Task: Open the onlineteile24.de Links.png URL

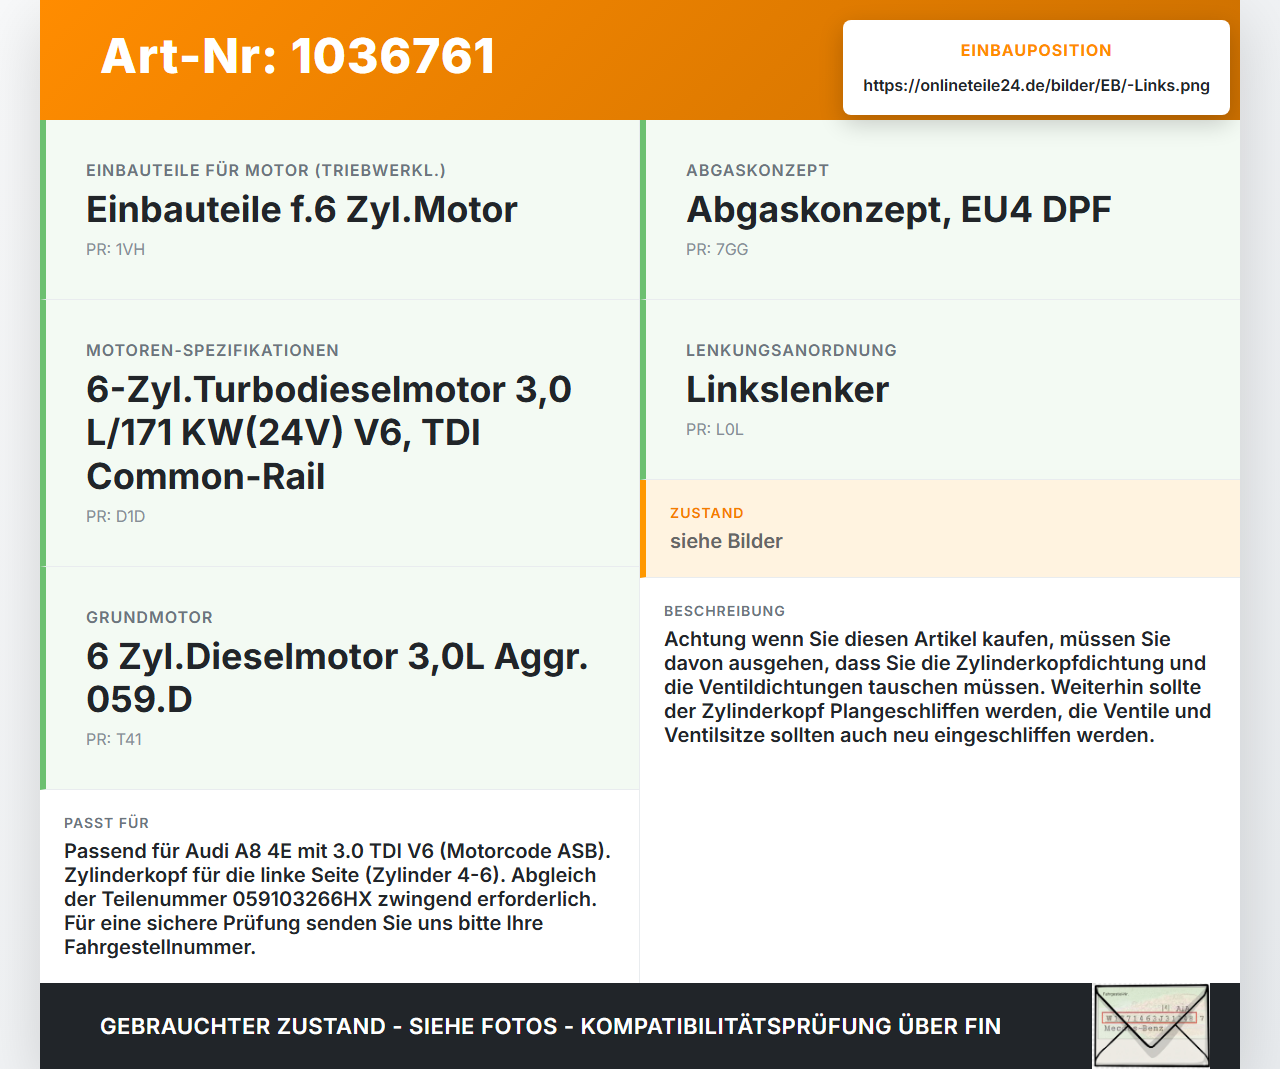Action: pos(1036,85)
